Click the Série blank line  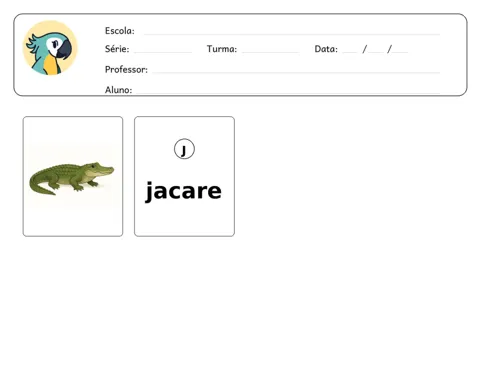[163, 52]
